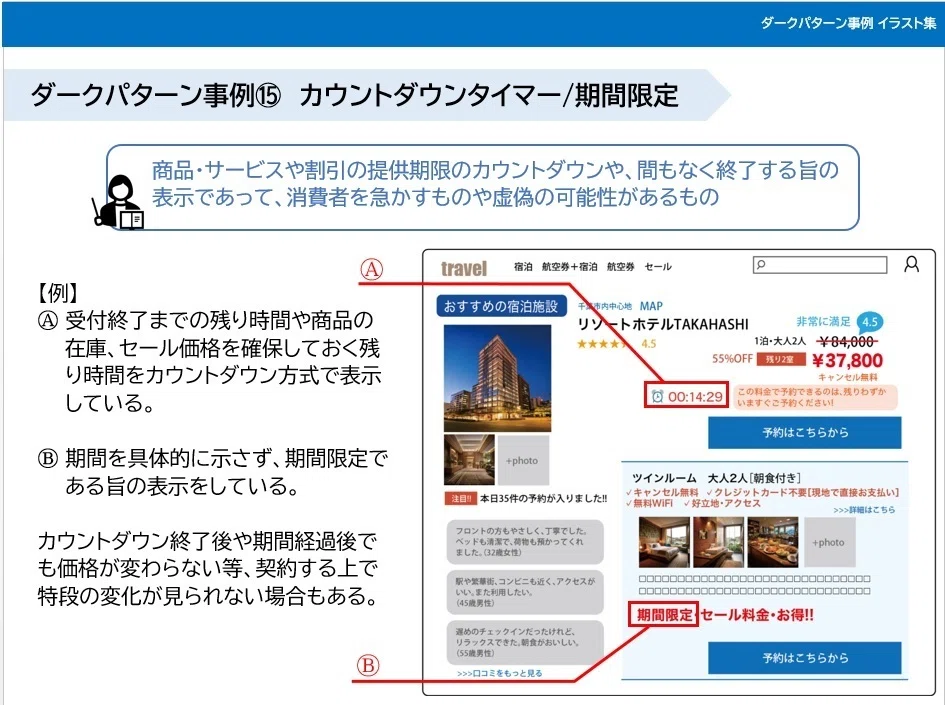Screen dimensions: 945x705
Task: Open the 宿泊 menu item
Action: point(523,266)
